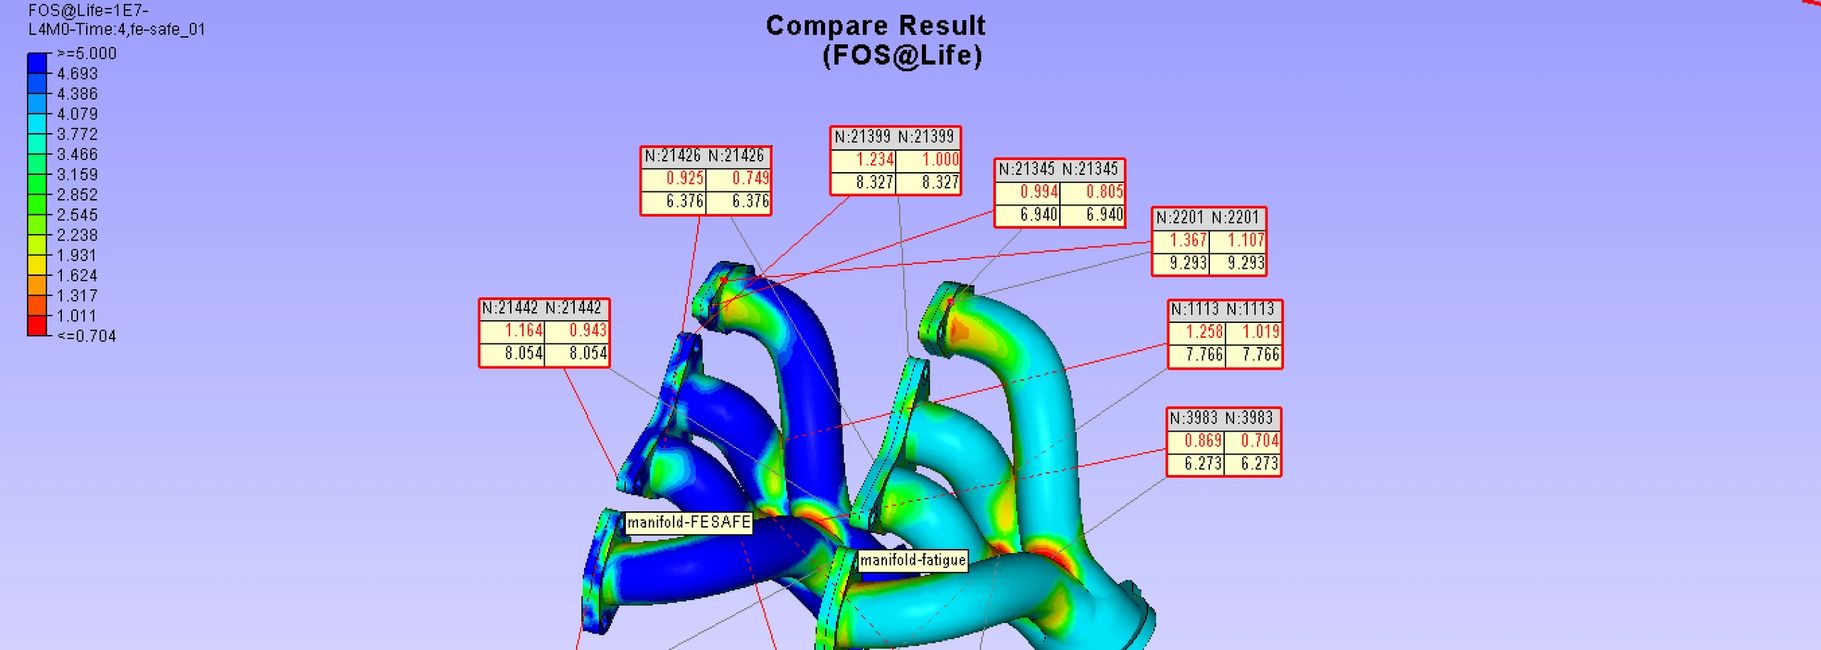The width and height of the screenshot is (1821, 650).
Task: Click the 2.545 legend label
Action: pos(77,215)
